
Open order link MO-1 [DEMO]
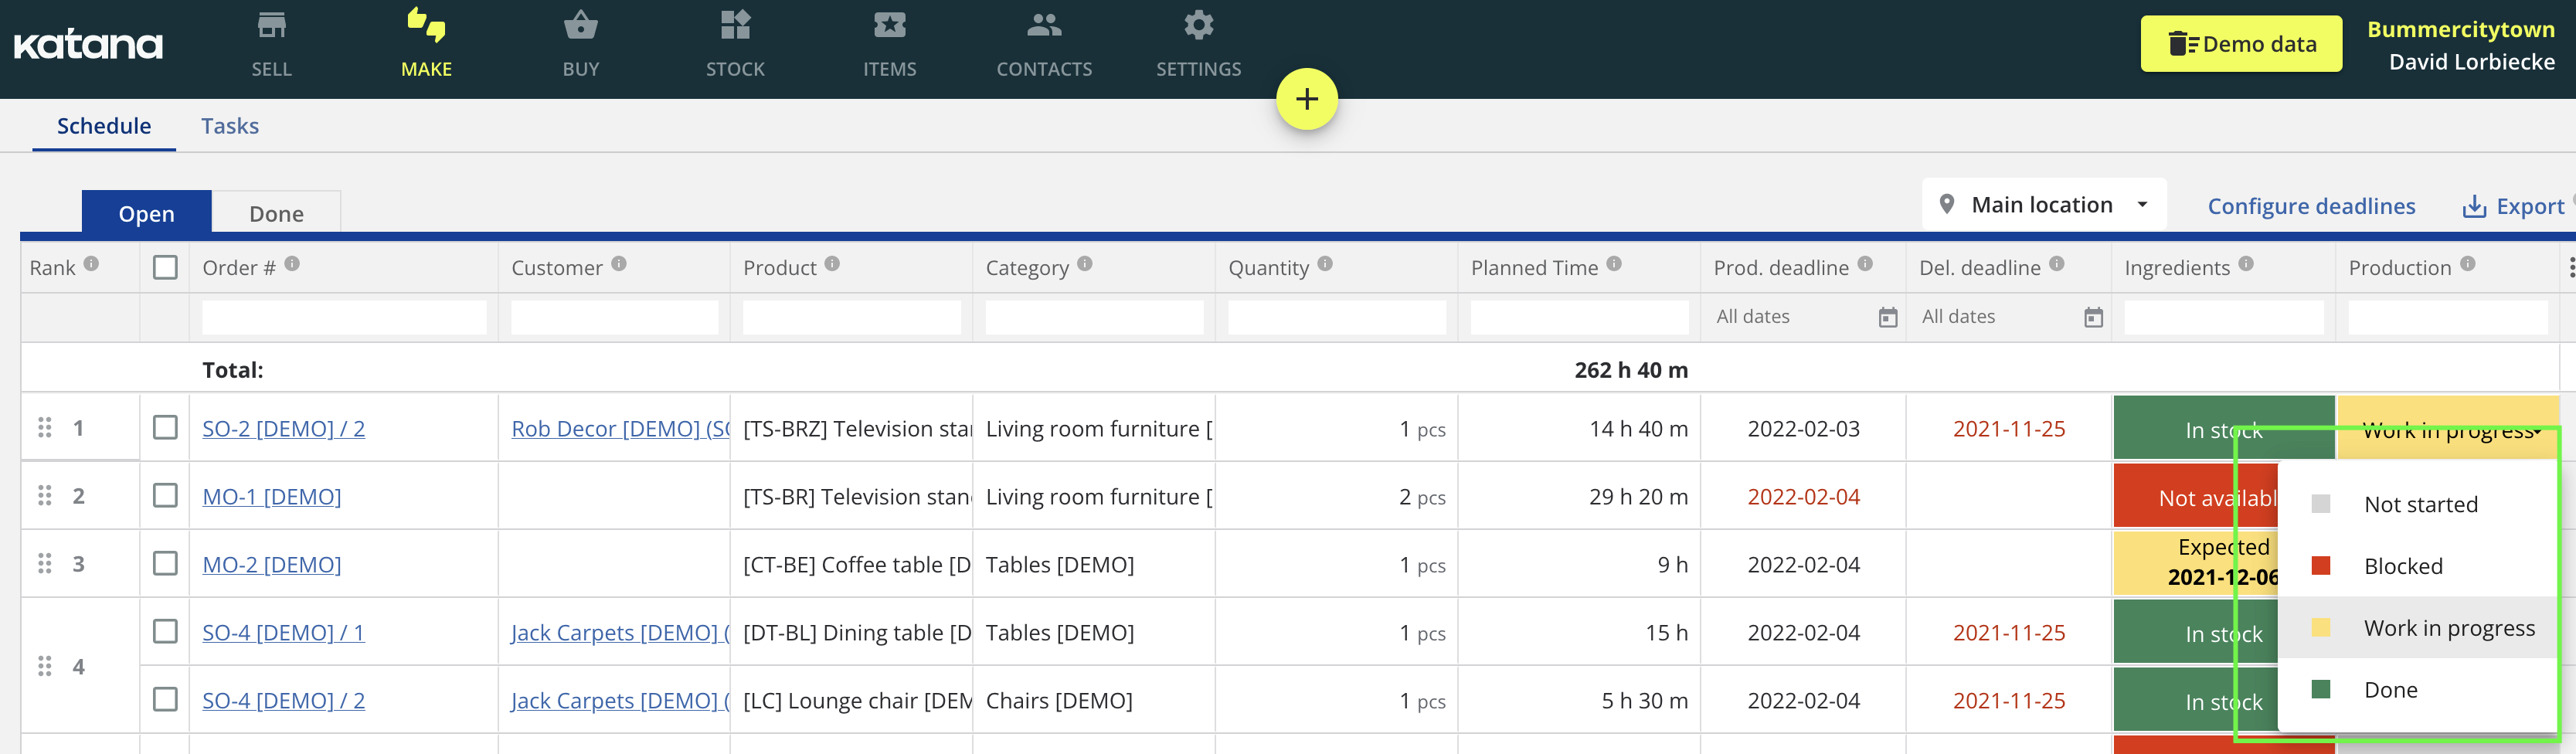271,496
